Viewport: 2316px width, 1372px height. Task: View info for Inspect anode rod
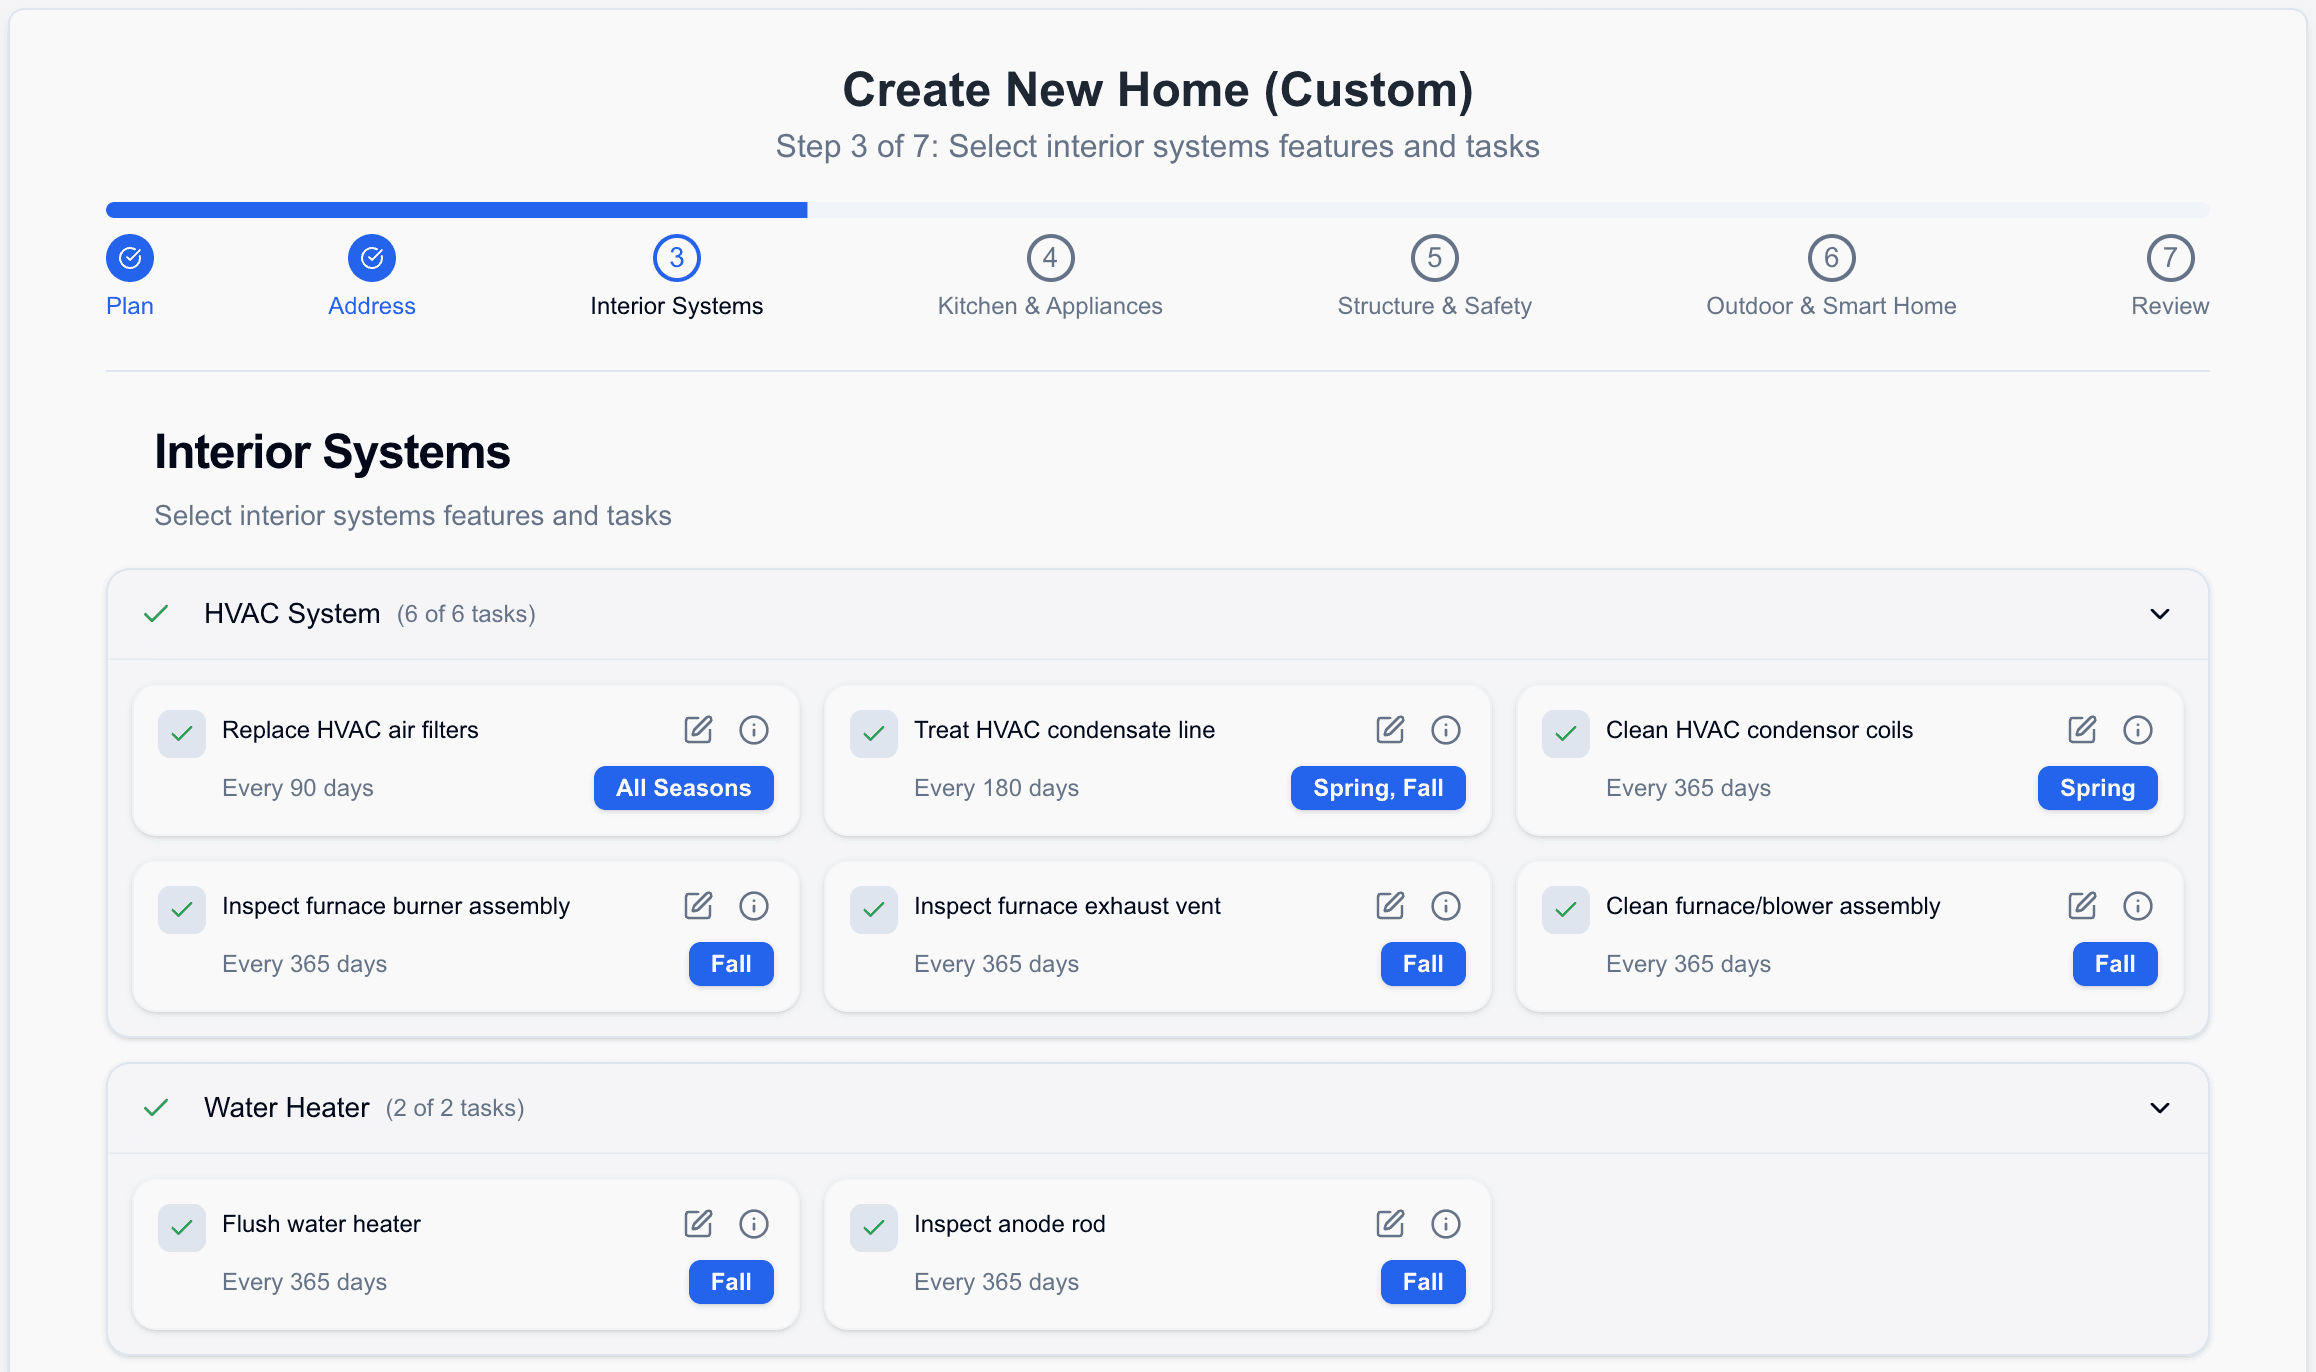(1446, 1223)
